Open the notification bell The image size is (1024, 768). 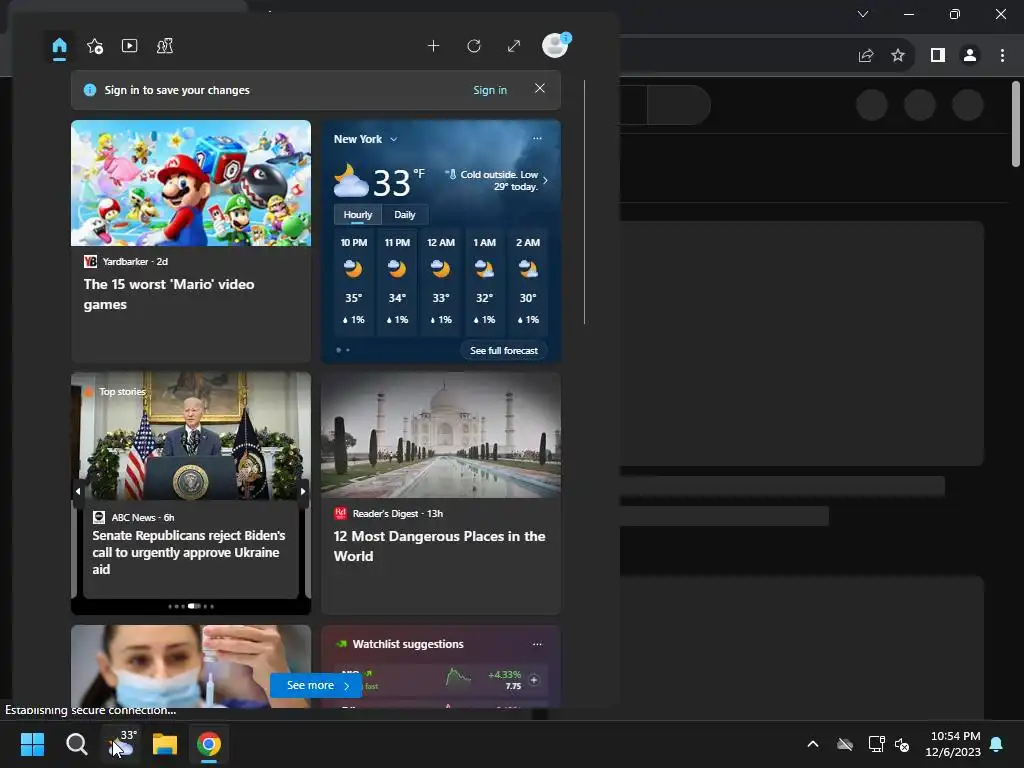pyautogui.click(x=997, y=744)
